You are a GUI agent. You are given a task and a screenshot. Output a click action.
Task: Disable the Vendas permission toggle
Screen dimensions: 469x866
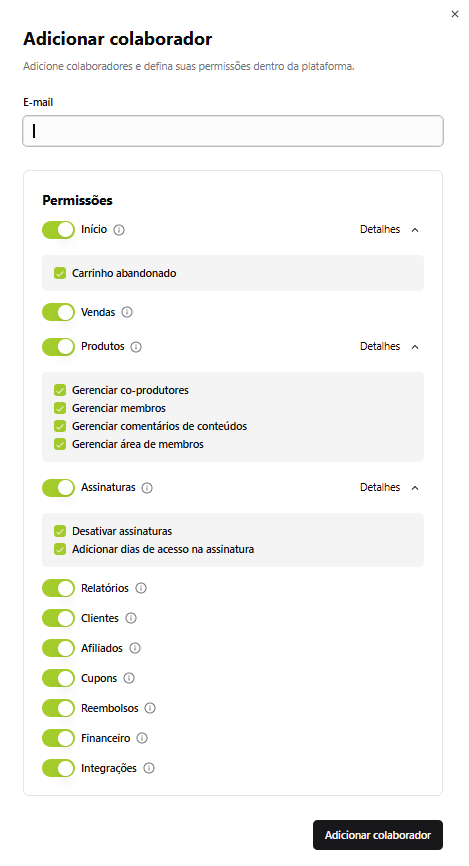58,312
